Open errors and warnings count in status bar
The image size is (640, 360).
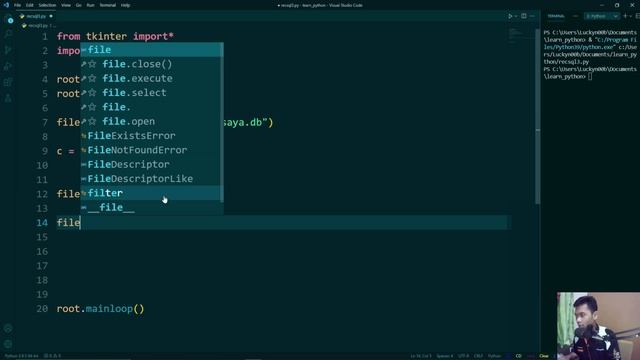coord(52,356)
